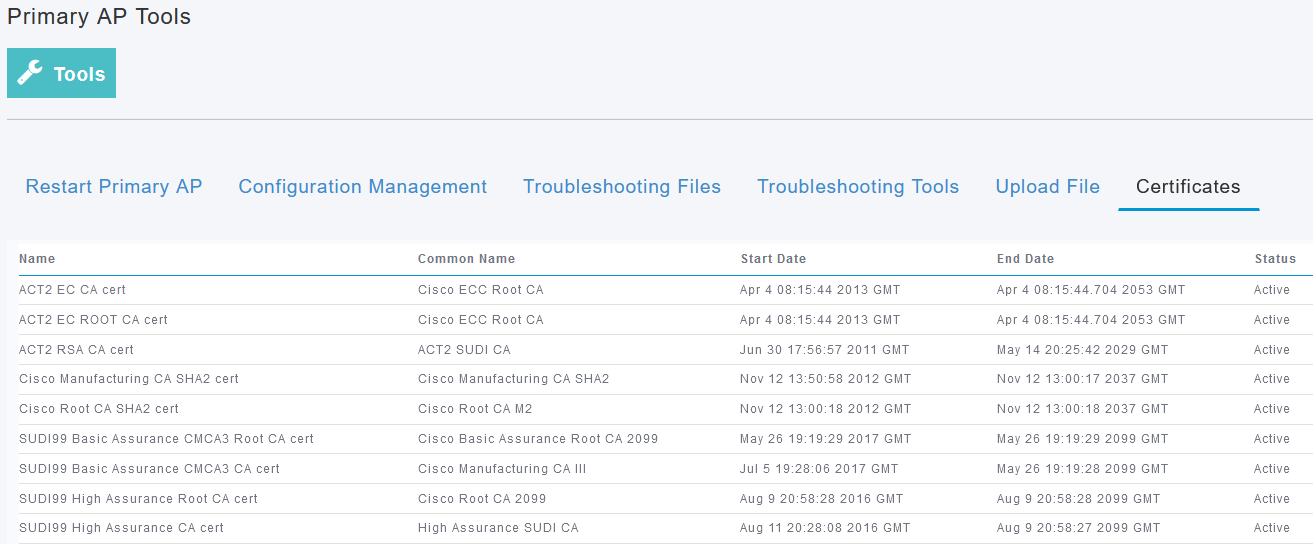Image resolution: width=1313 pixels, height=544 pixels.
Task: Click SUDI99 High Assurance Root CA cert row
Action: coord(138,499)
